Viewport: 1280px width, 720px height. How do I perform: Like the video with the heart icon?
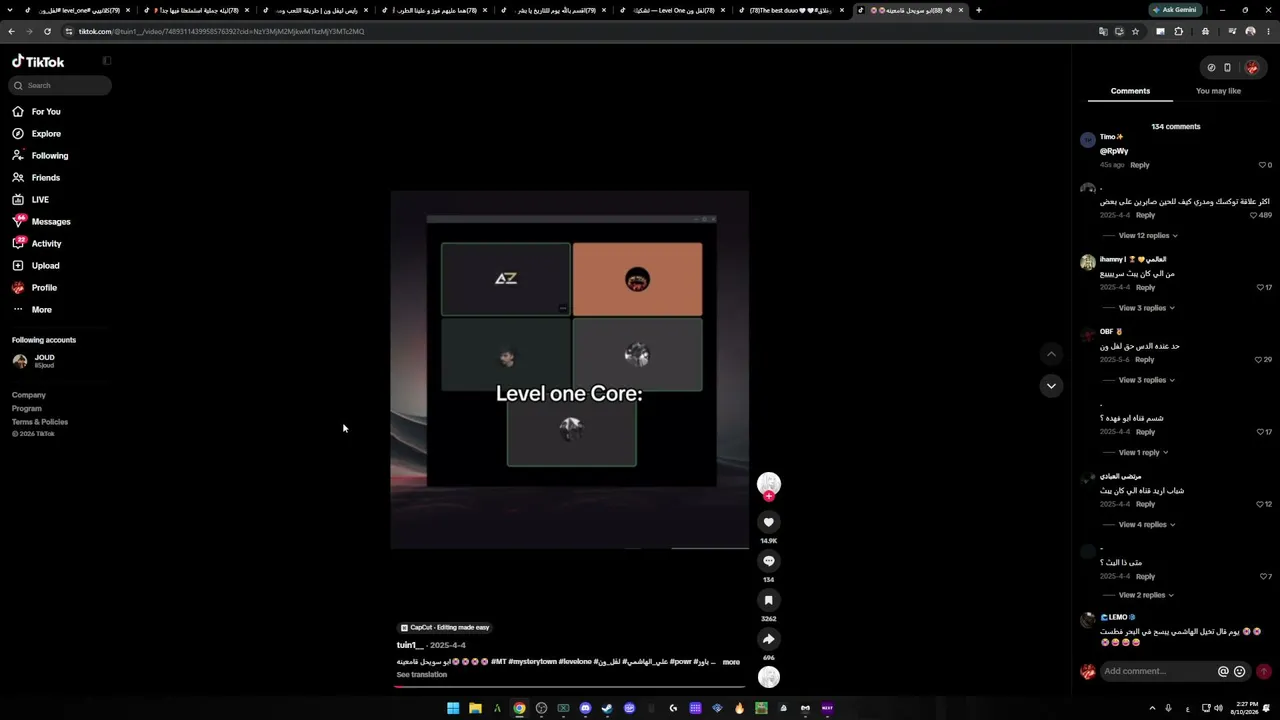(x=768, y=522)
